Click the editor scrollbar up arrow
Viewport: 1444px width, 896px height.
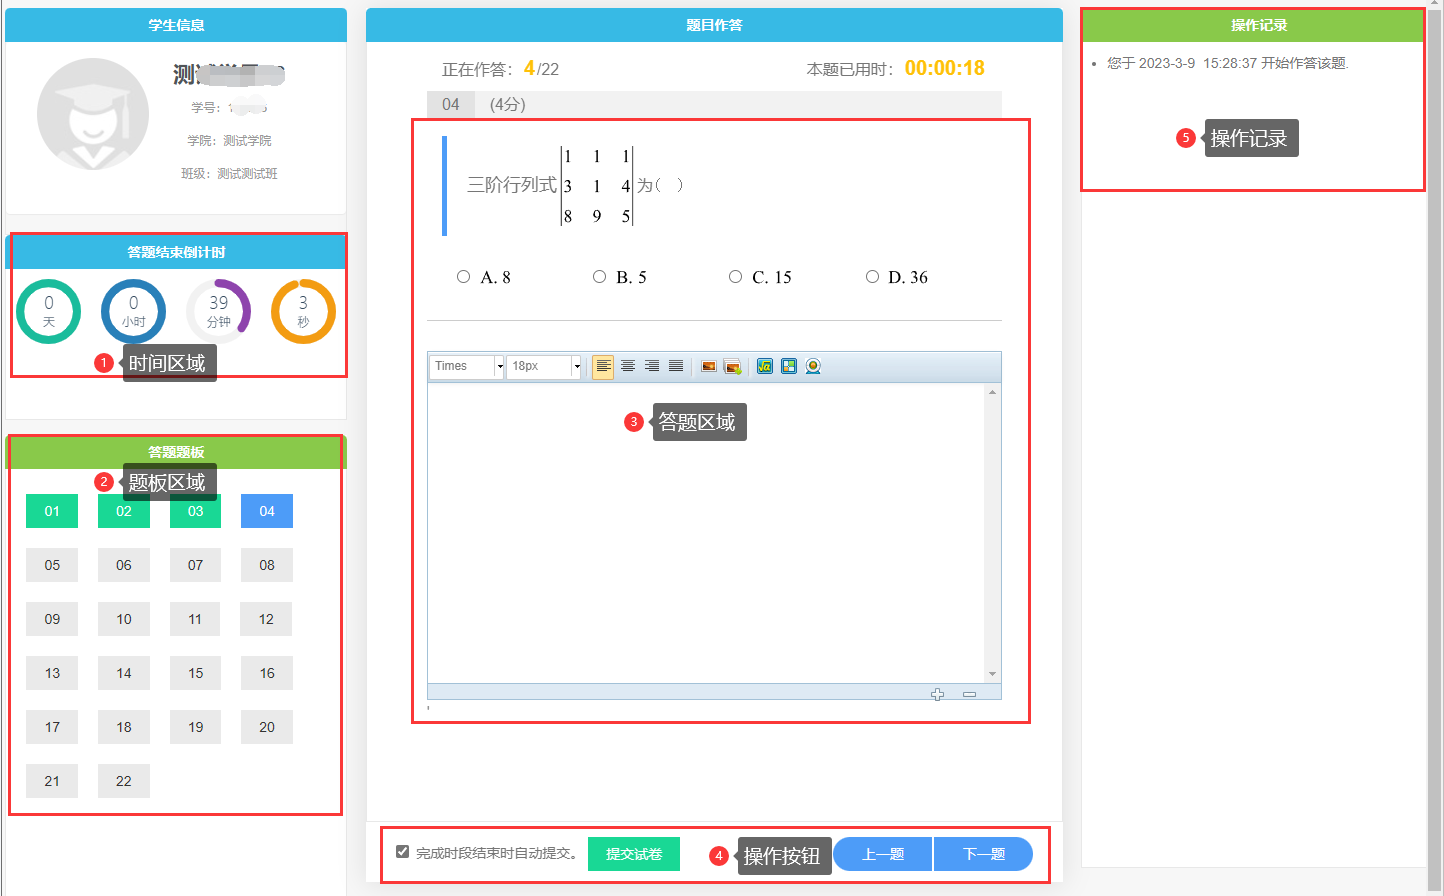coord(992,391)
